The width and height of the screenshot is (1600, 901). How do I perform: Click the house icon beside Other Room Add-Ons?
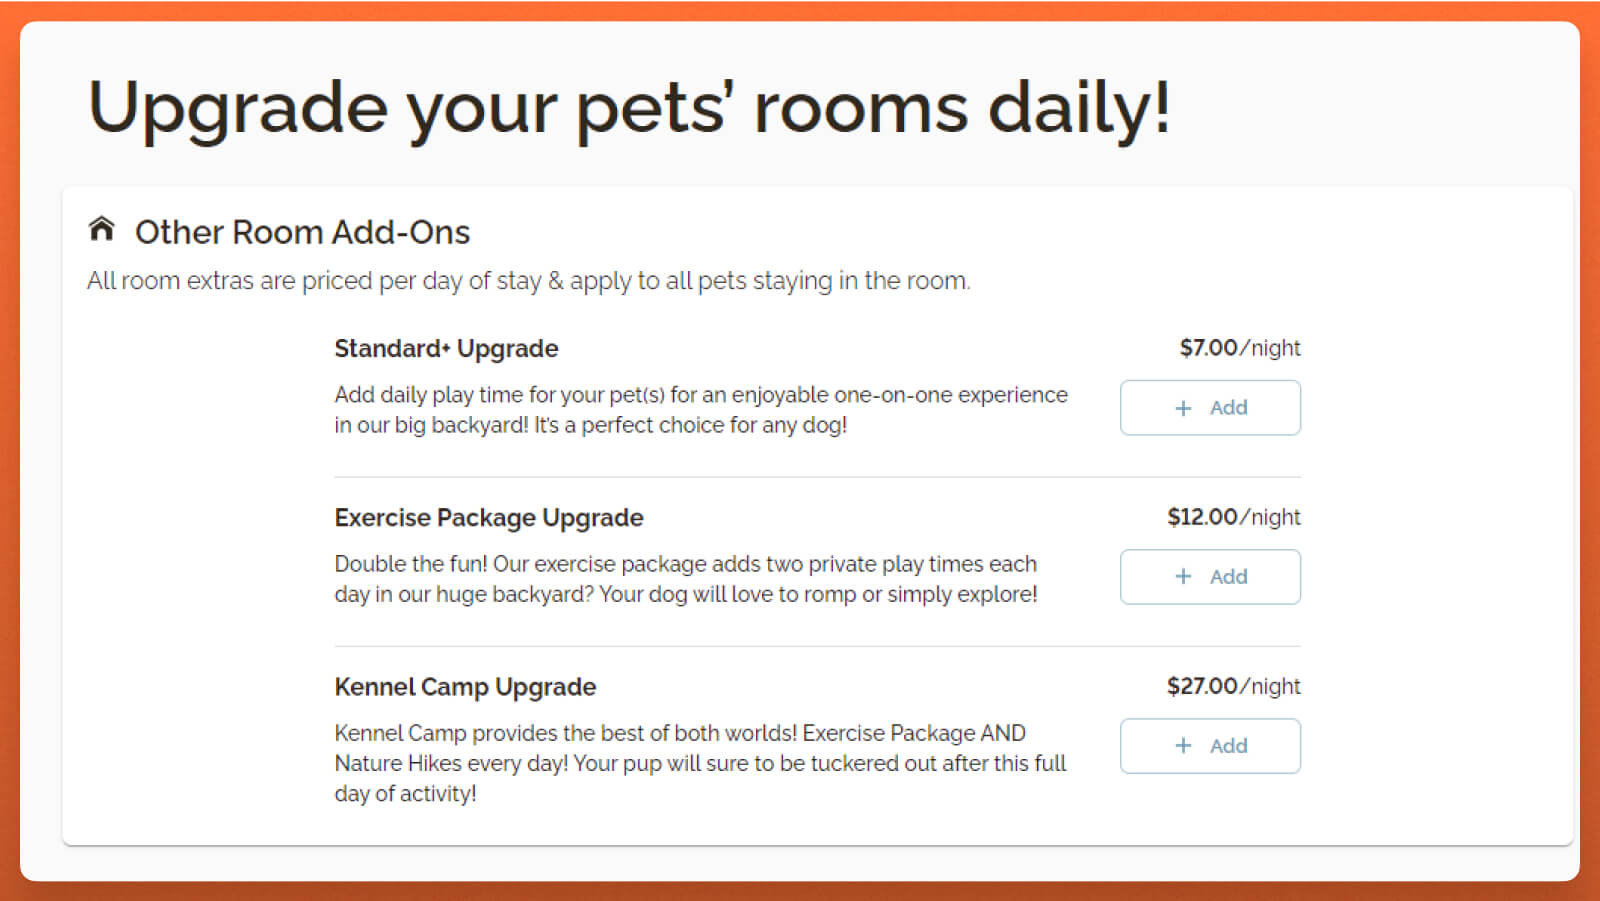coord(101,229)
